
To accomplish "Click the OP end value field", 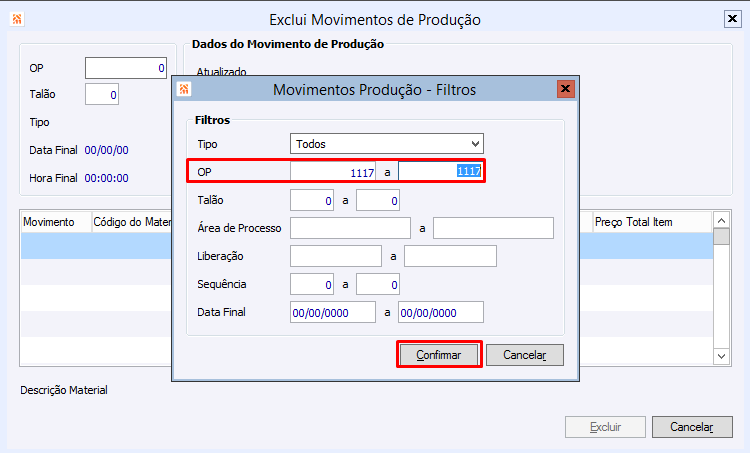I will [440, 172].
